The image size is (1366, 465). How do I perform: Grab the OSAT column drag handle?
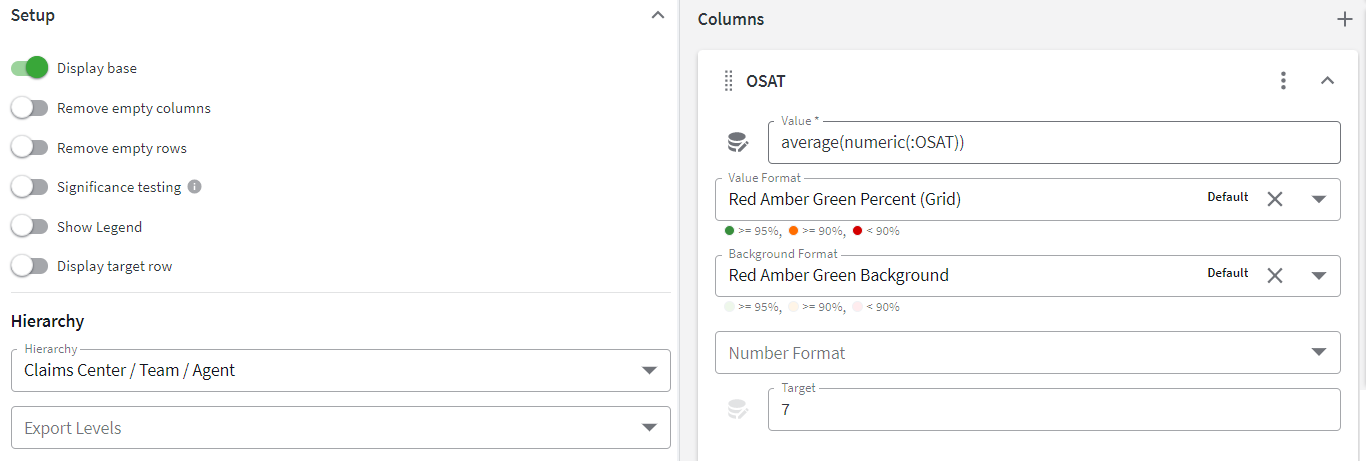point(728,81)
